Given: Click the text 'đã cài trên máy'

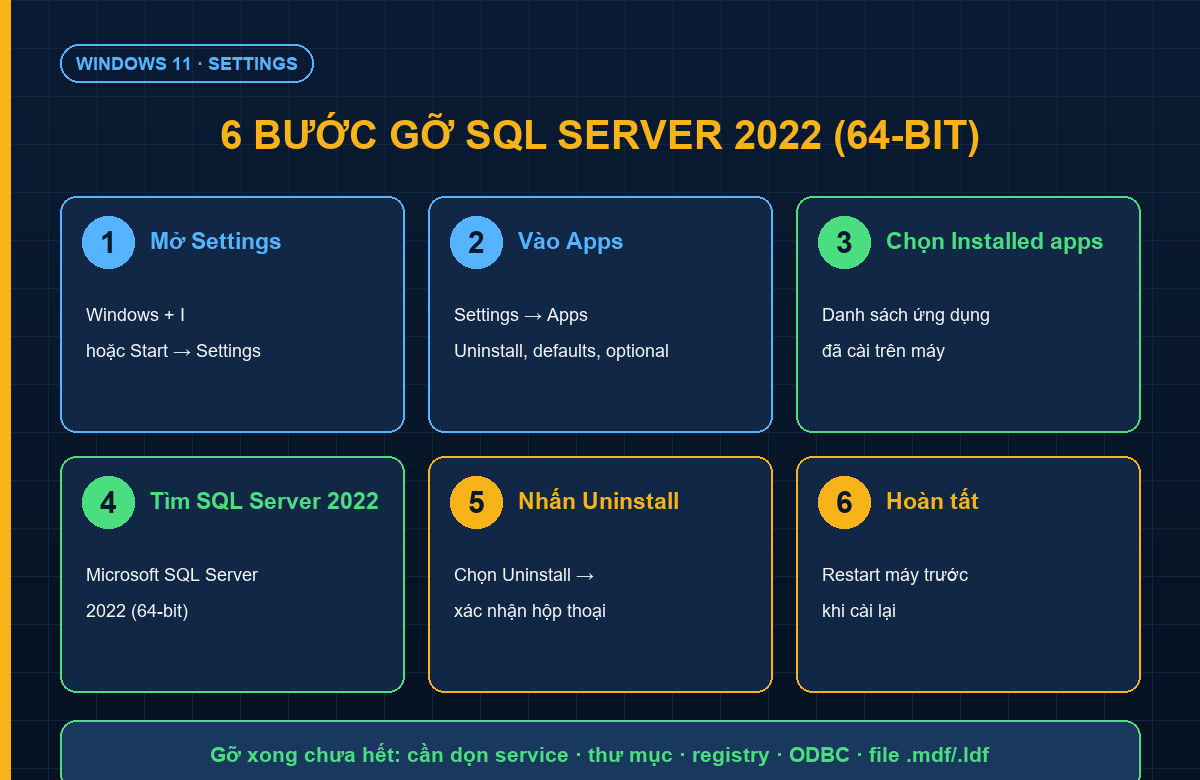Looking at the screenshot, I should point(883,351).
